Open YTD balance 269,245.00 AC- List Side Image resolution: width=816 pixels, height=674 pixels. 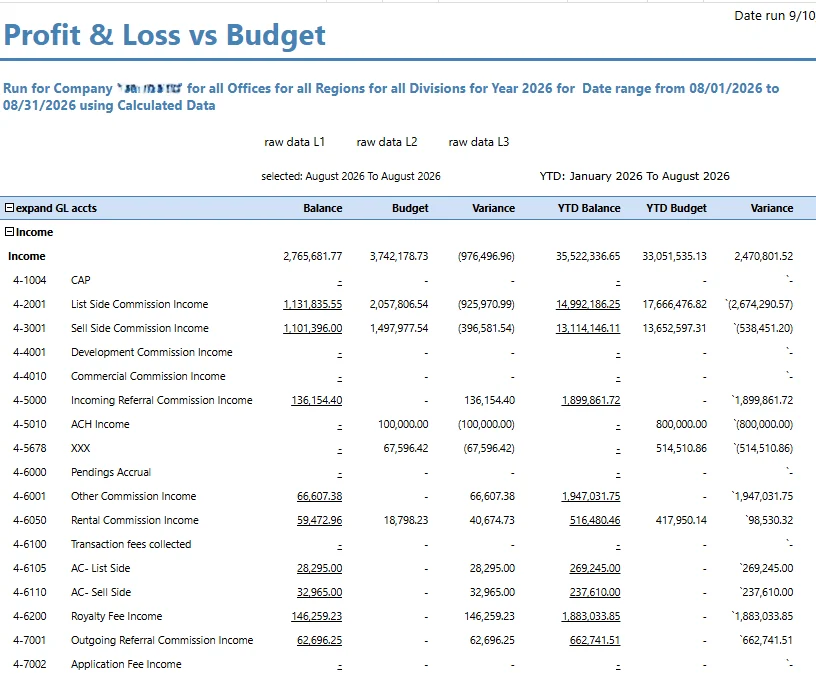coord(595,568)
